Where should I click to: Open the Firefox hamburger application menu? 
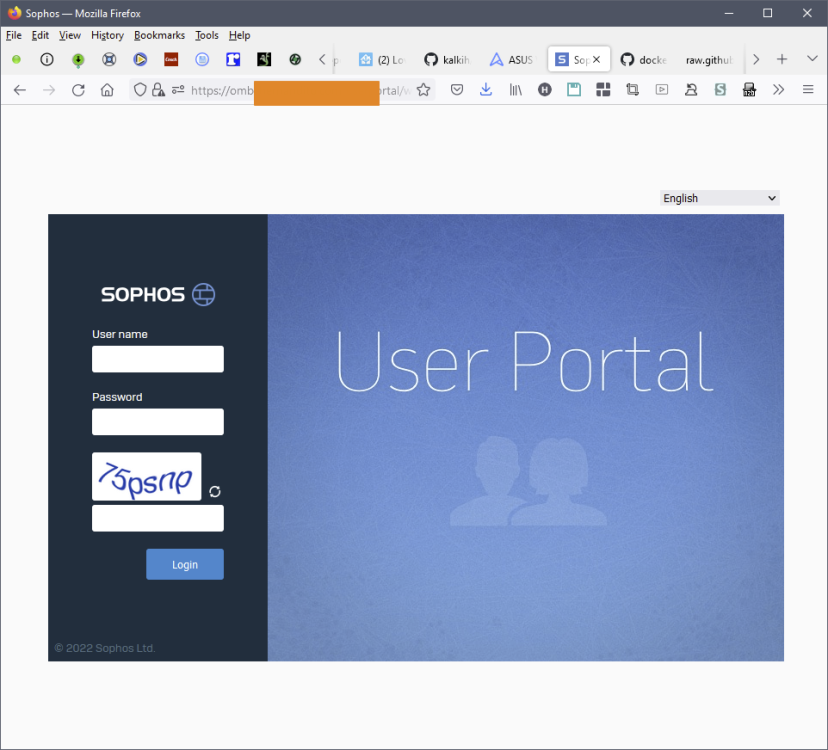808,90
